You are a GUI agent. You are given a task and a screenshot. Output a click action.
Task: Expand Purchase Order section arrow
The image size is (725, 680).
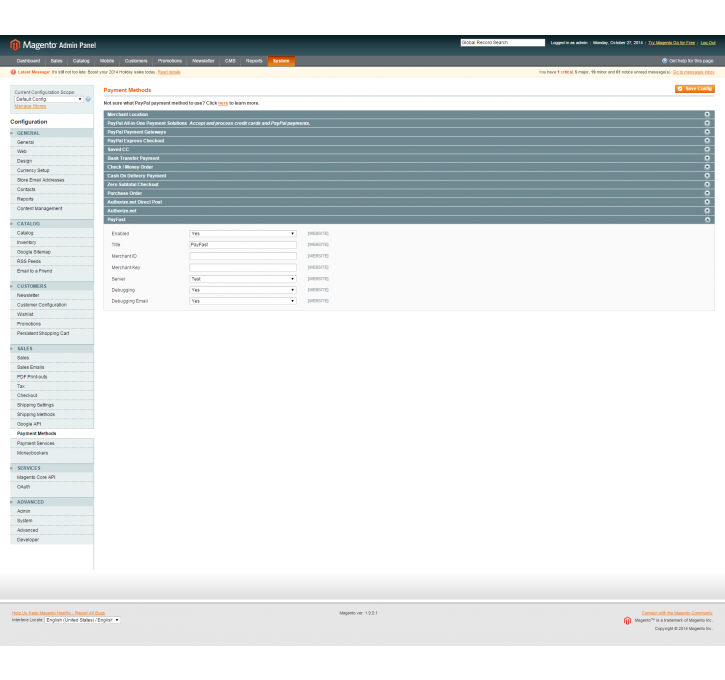(707, 193)
